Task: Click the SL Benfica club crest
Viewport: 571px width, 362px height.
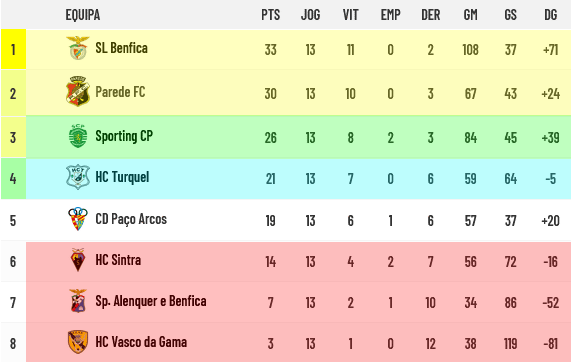Action: [78, 48]
